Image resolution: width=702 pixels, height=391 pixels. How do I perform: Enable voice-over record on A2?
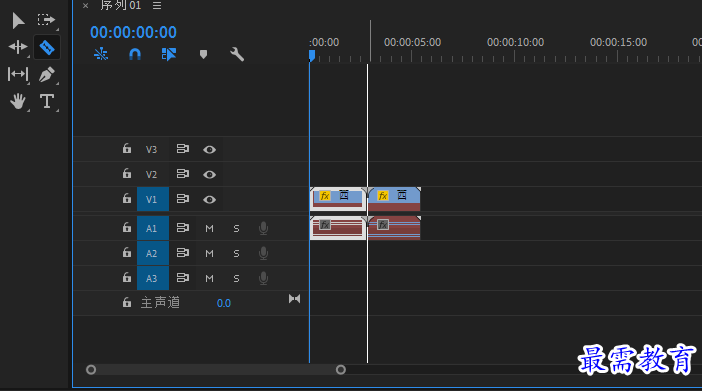(x=264, y=254)
